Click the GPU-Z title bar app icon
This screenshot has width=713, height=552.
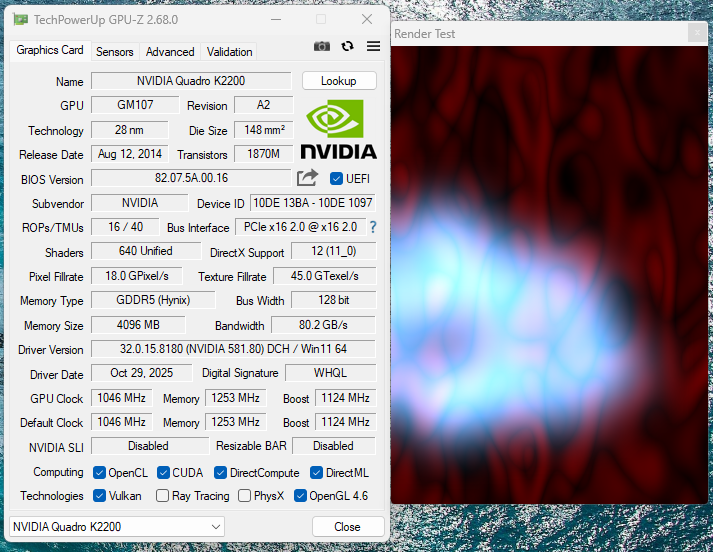20,20
